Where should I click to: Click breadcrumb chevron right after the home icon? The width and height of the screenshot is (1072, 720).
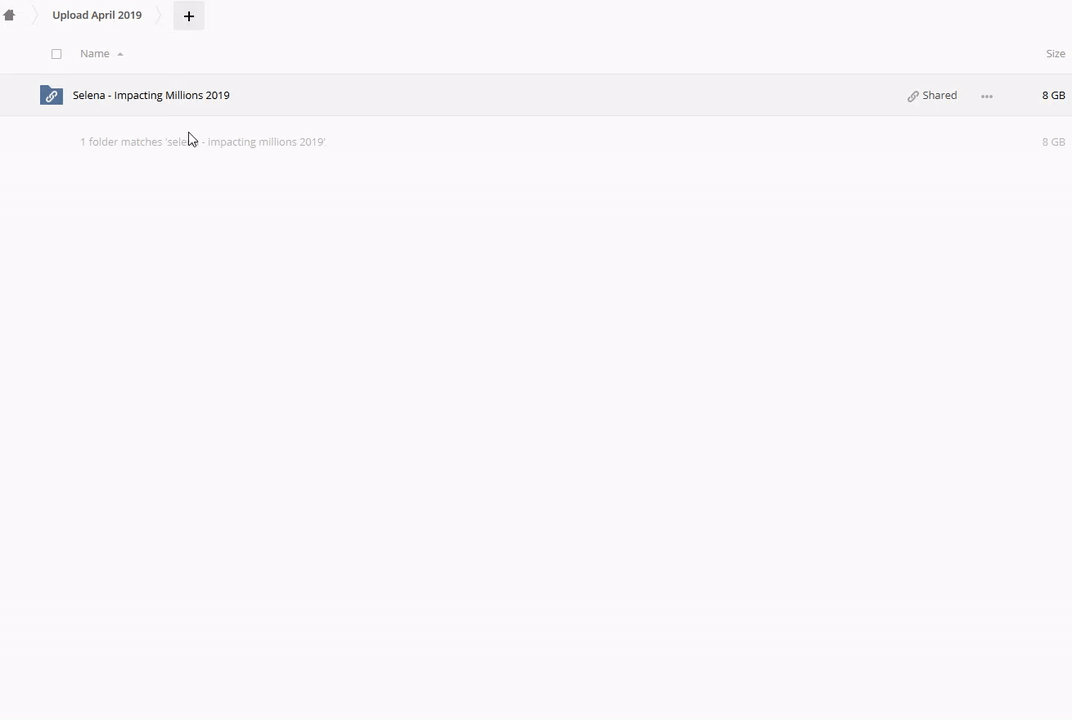click(x=34, y=15)
